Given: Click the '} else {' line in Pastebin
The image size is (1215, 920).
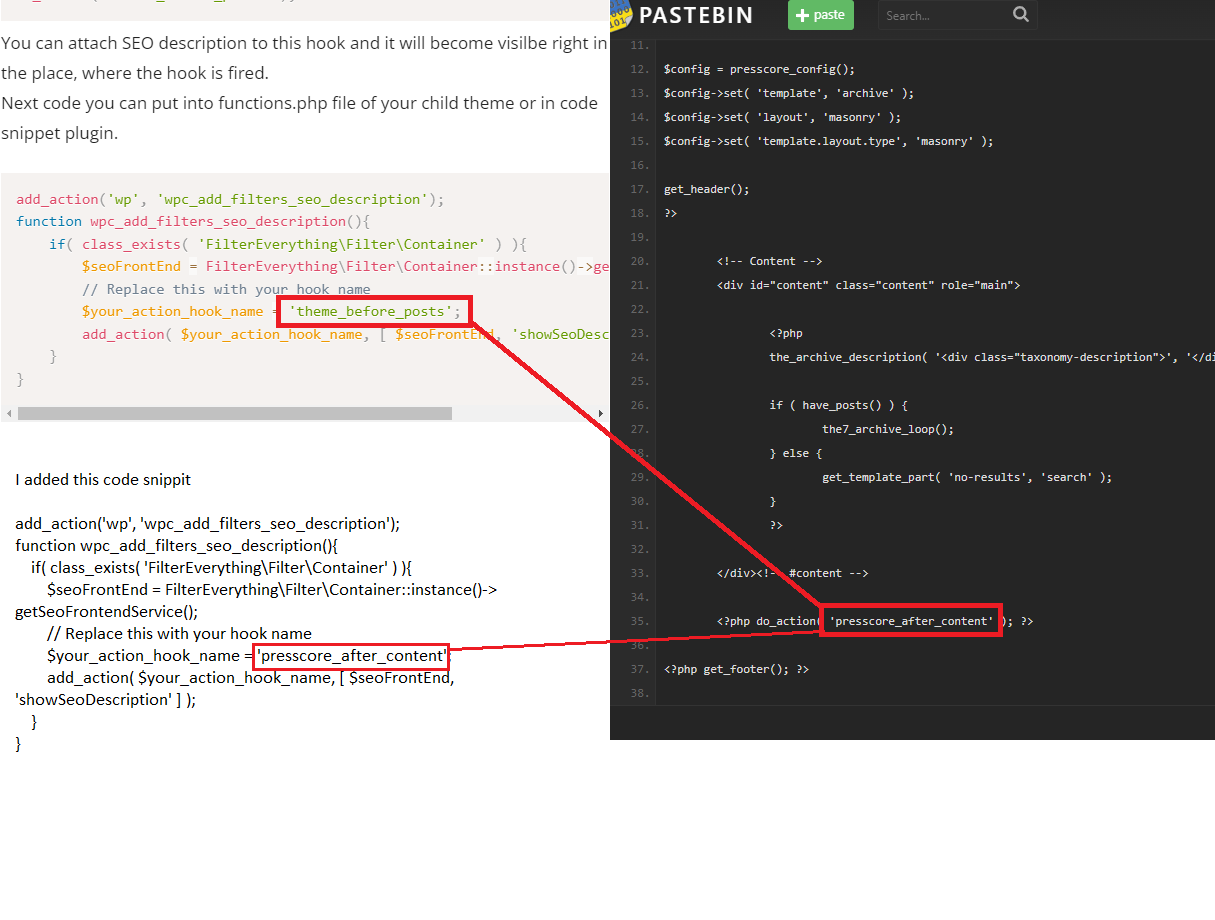Looking at the screenshot, I should 795,453.
